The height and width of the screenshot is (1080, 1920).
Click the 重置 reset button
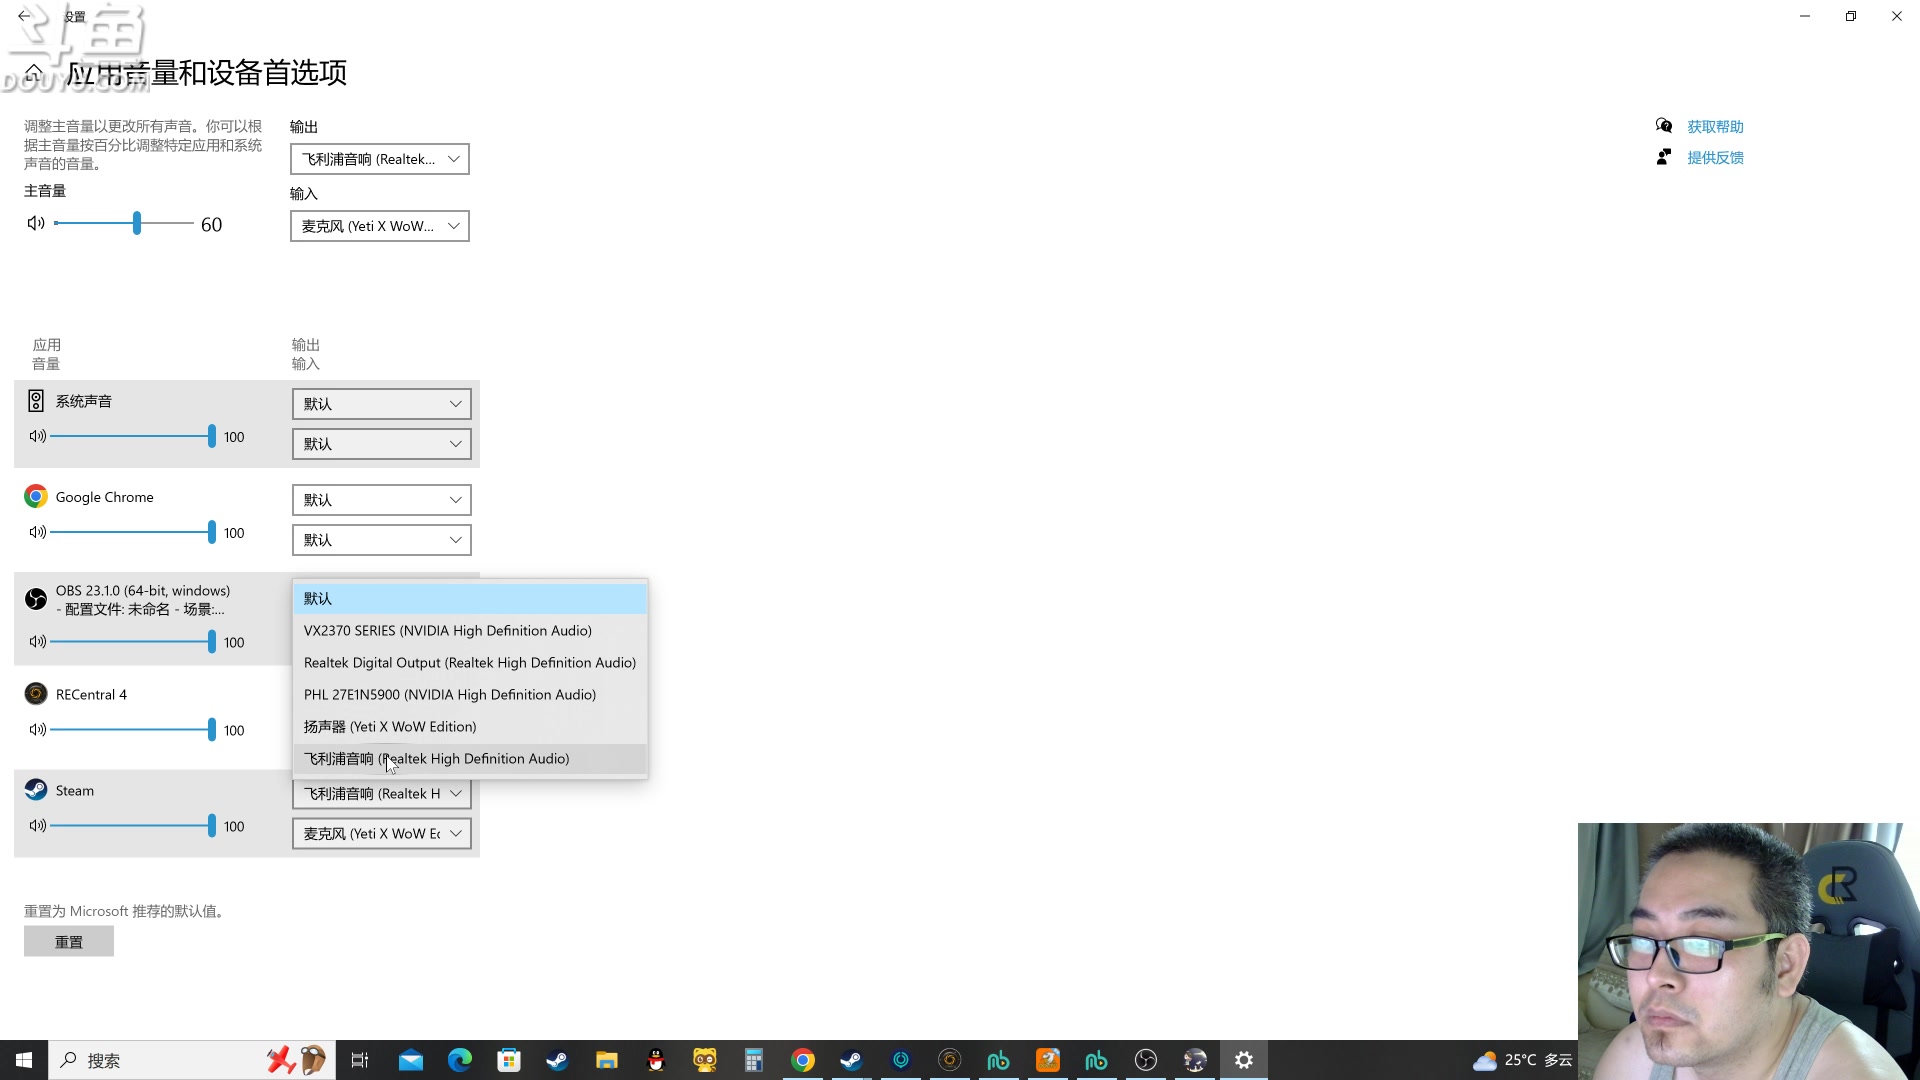[x=69, y=942]
